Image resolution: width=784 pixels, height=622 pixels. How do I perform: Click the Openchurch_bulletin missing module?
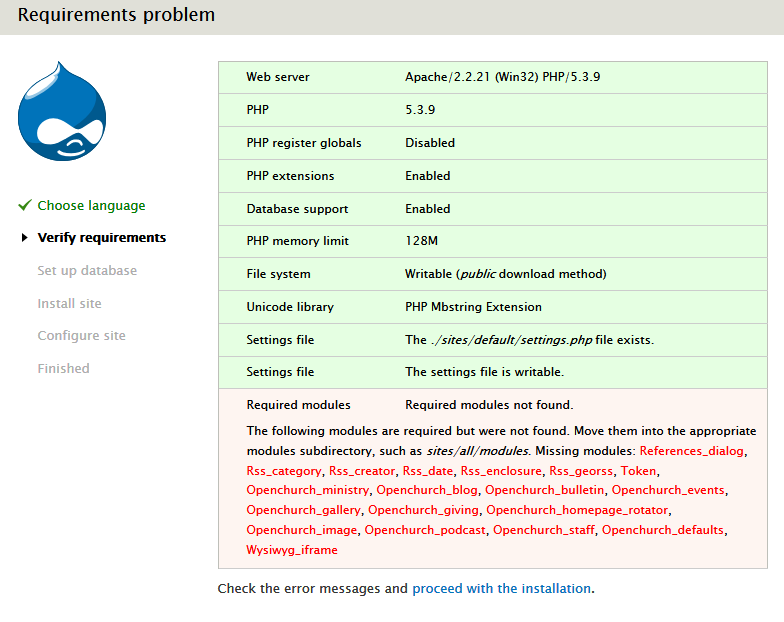544,490
